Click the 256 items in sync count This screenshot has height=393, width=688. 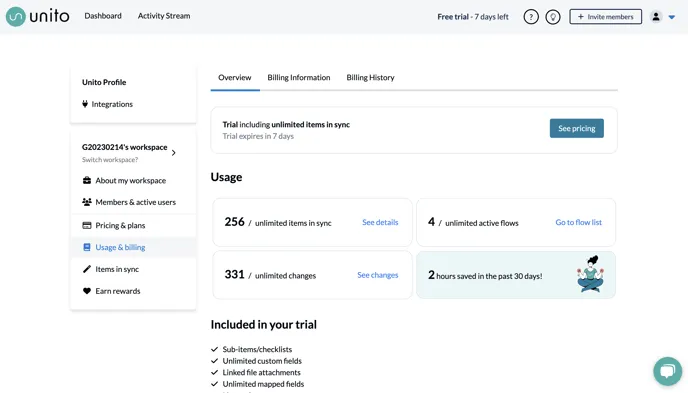234,222
